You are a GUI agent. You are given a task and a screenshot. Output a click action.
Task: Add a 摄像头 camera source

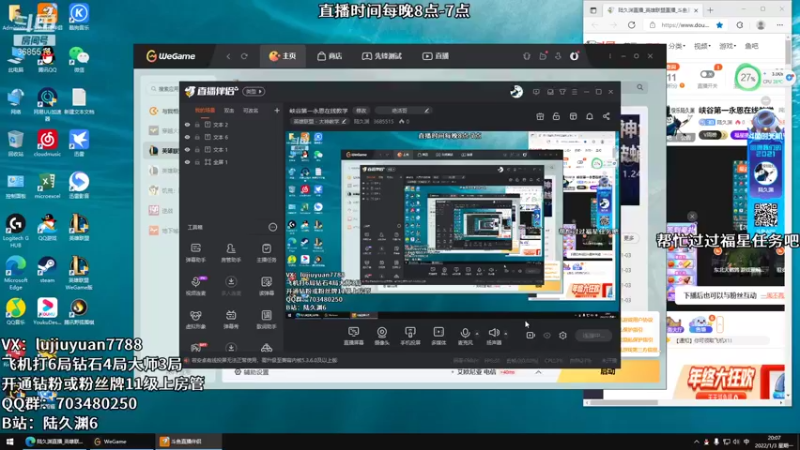(x=382, y=336)
